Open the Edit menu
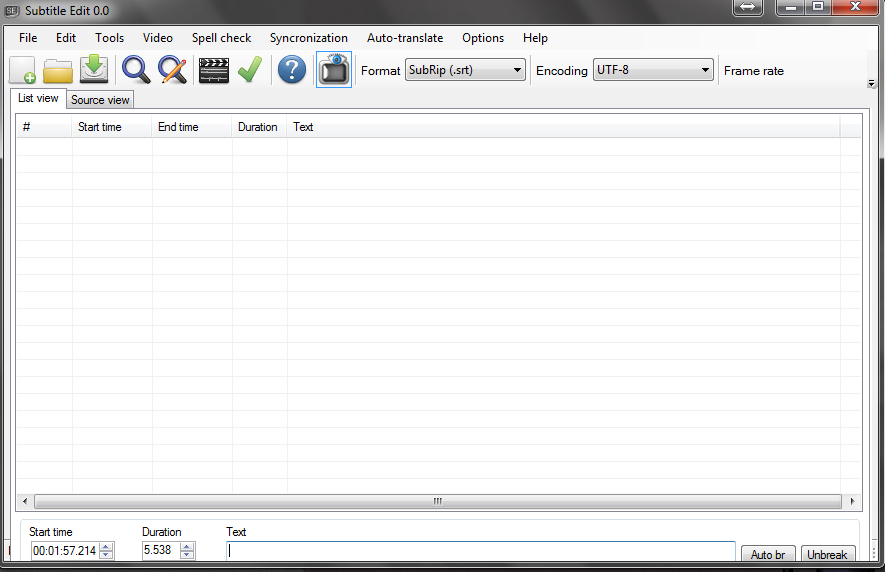Screen dimensions: 885x572 tap(66, 38)
